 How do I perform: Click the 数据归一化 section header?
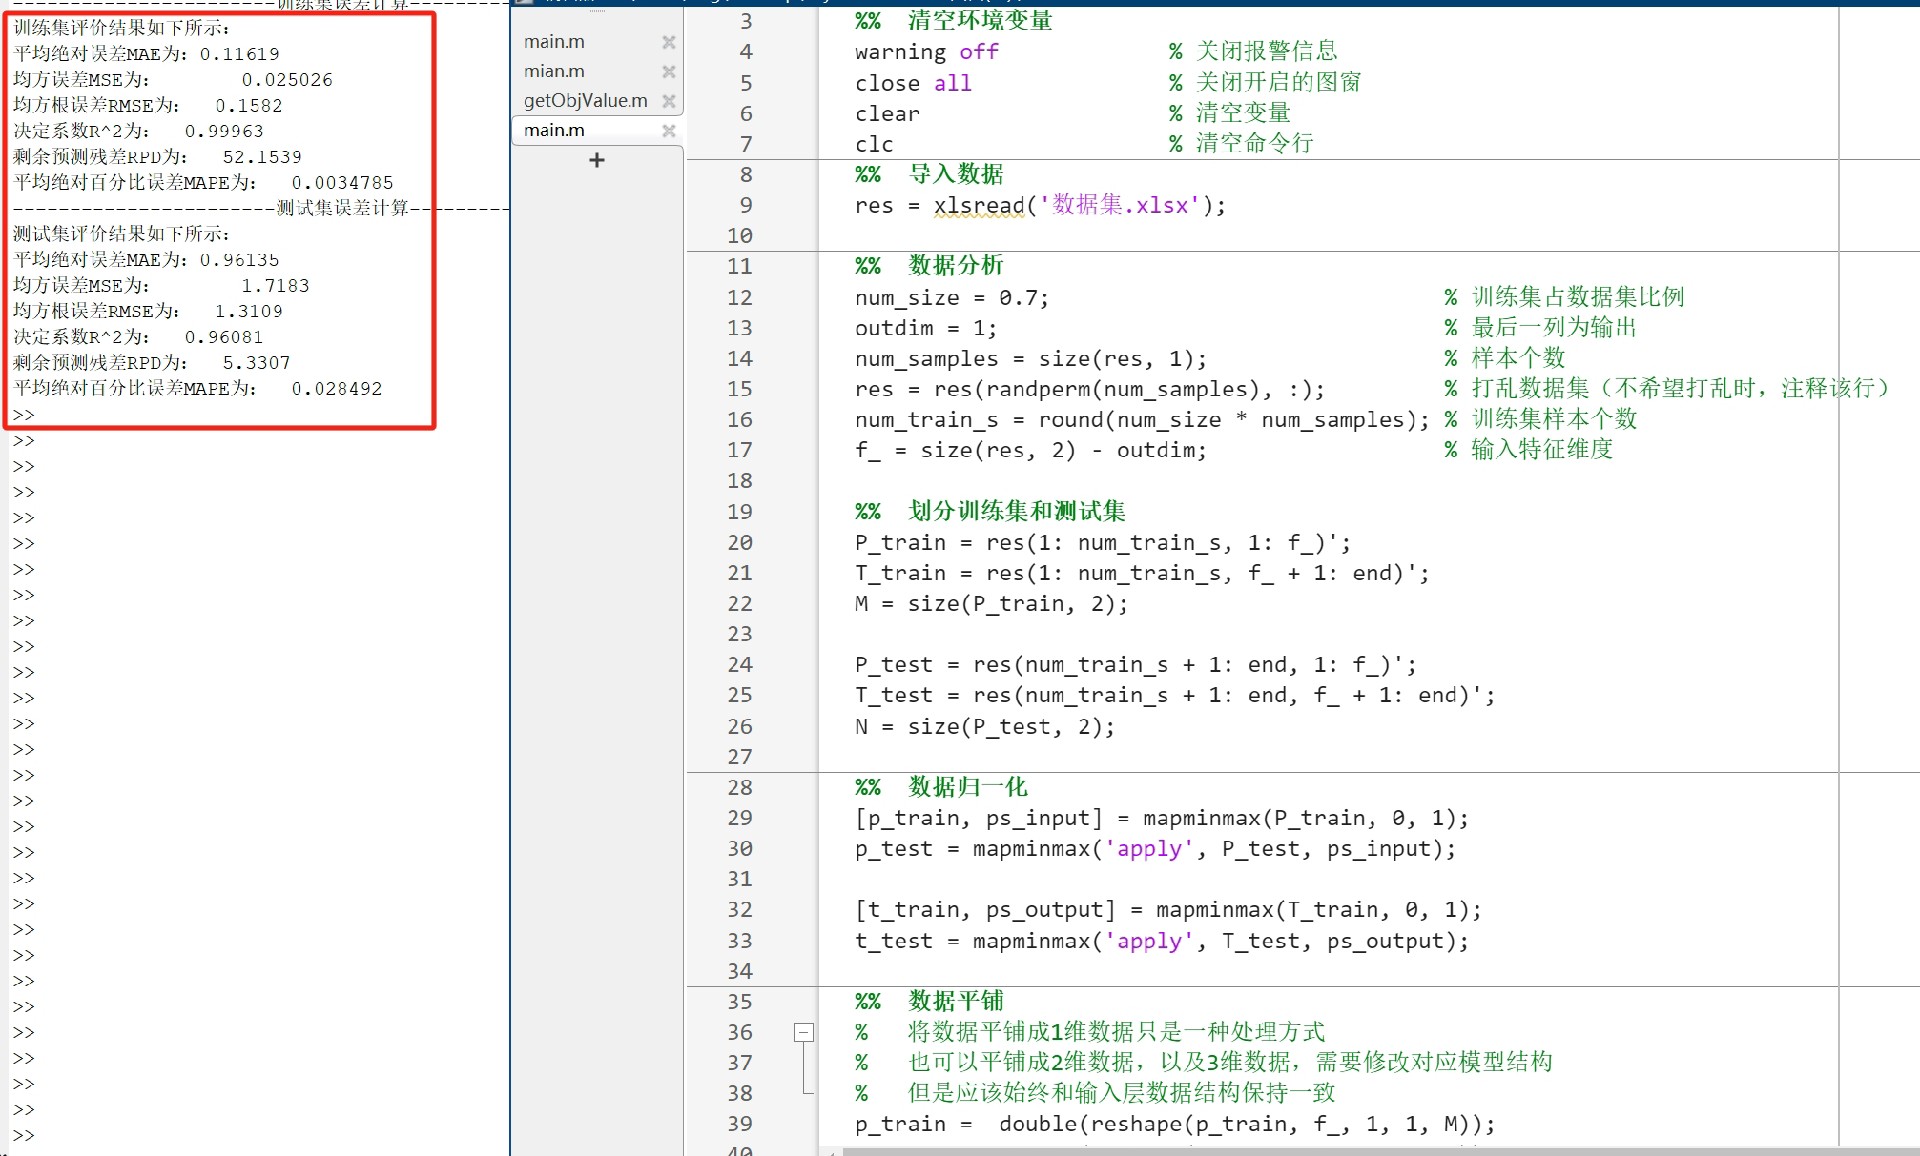click(966, 787)
